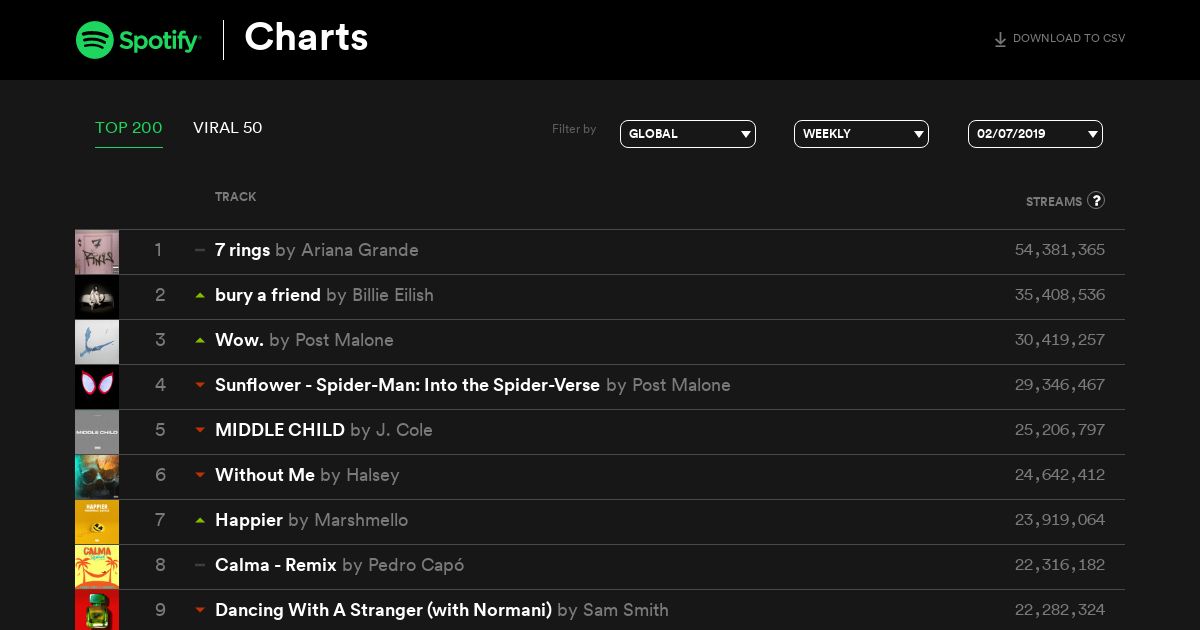Click the Calma Remix album artwork
Viewport: 1200px width, 630px height.
coord(97,567)
